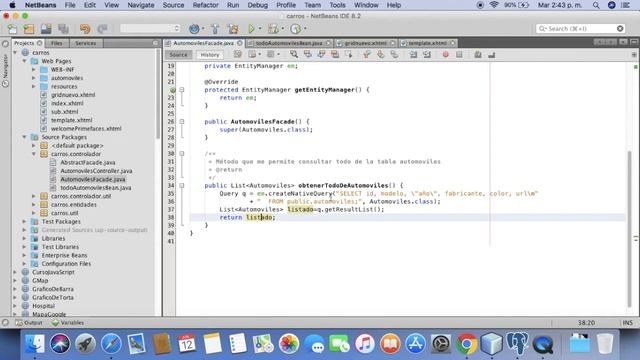Collapse the carros project node
640x360 pixels.
16,53
